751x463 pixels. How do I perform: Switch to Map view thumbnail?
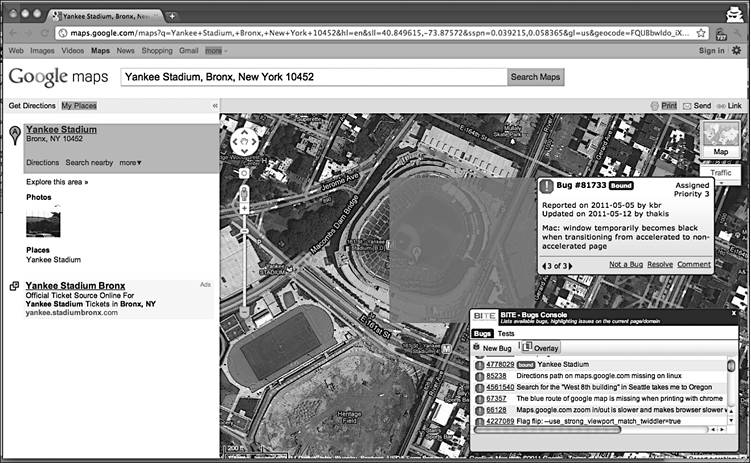click(x=720, y=139)
